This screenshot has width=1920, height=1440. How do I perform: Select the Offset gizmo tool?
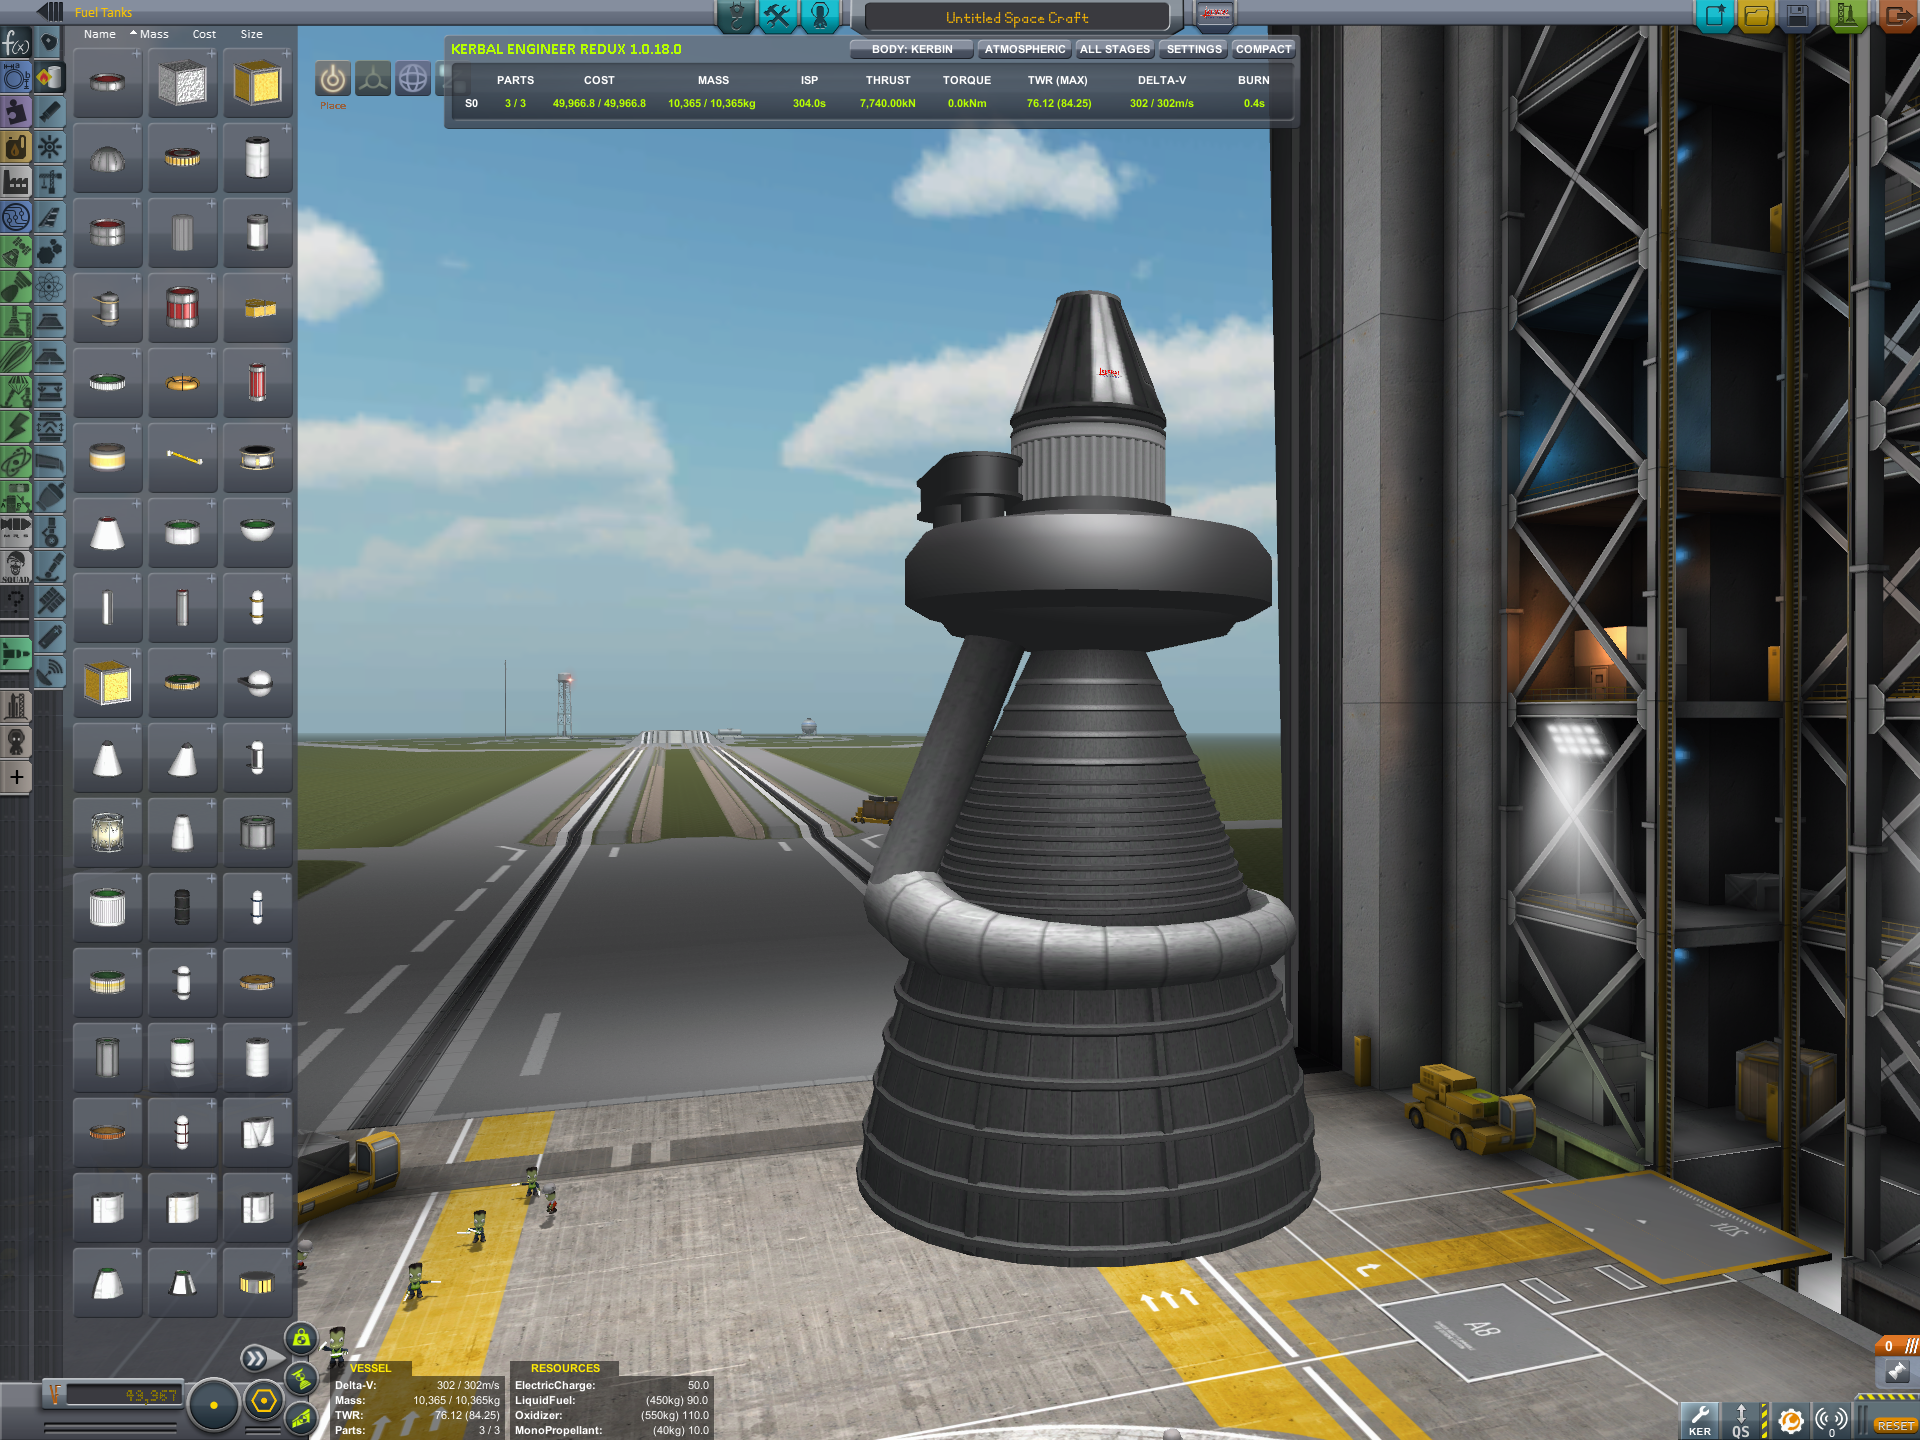point(373,79)
